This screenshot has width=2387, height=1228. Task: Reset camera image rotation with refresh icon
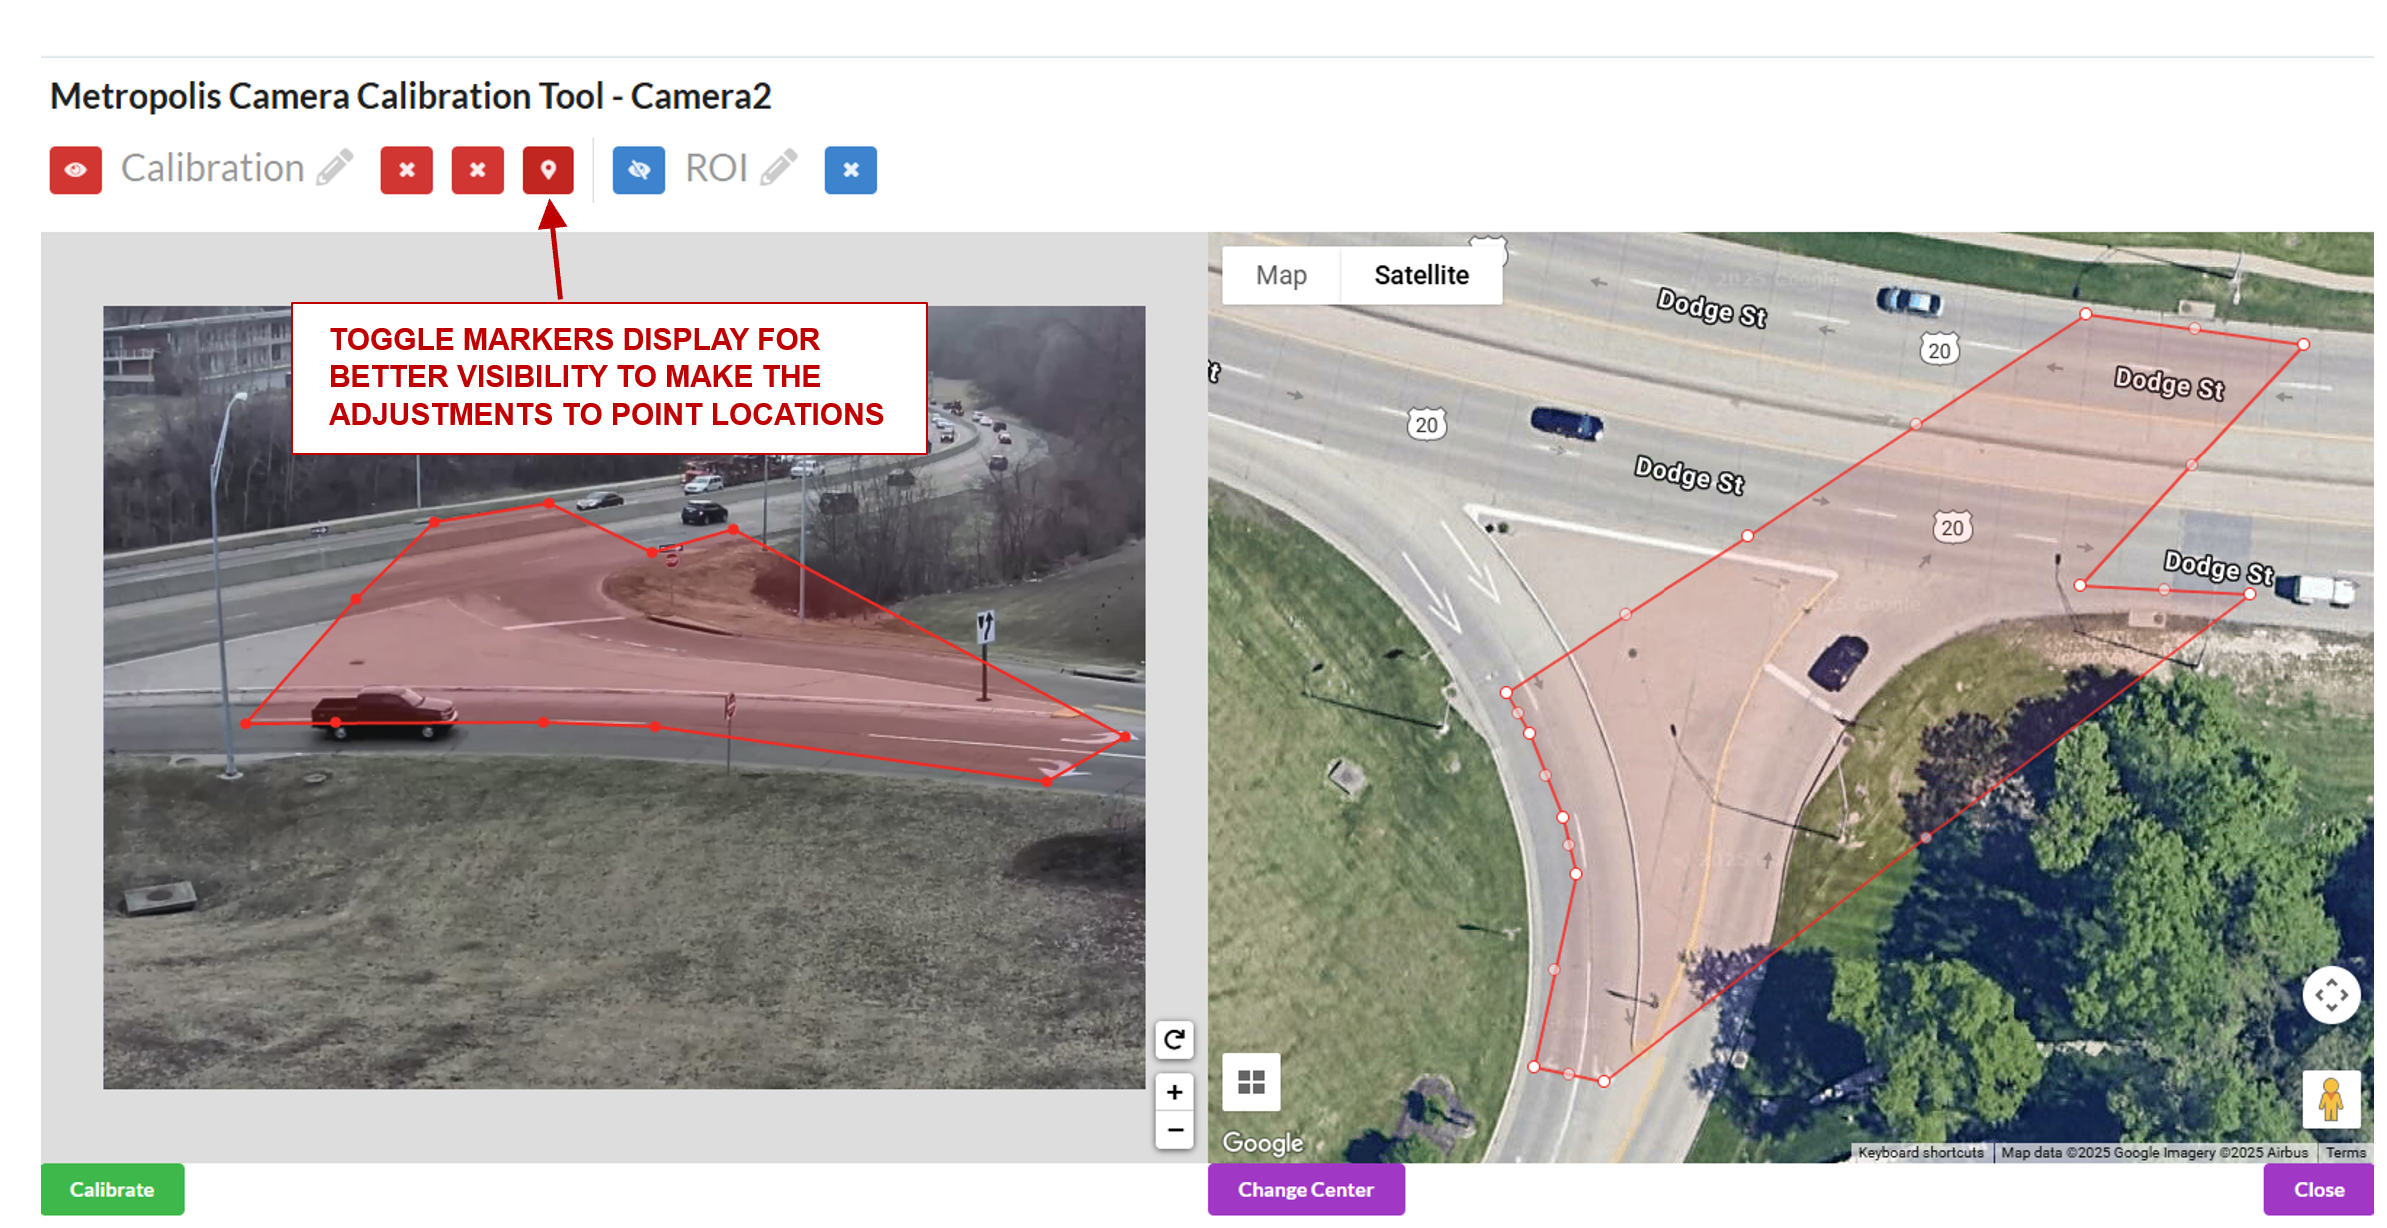pos(1174,1039)
